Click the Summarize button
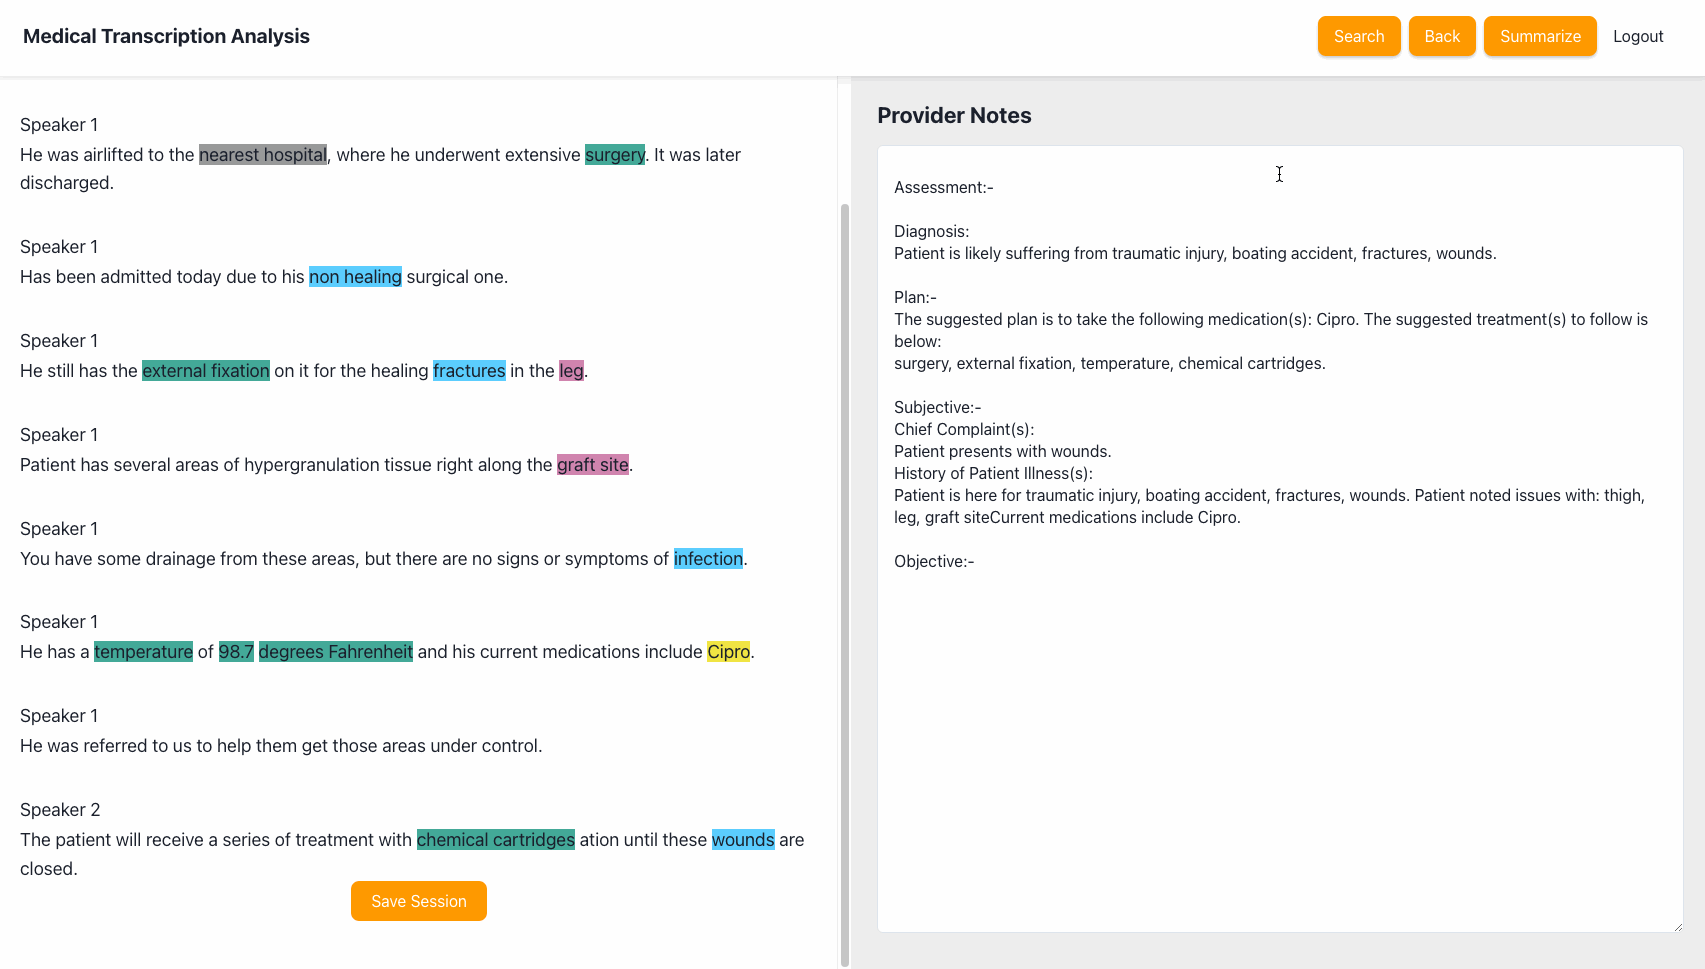The height and width of the screenshot is (969, 1705). coord(1540,36)
